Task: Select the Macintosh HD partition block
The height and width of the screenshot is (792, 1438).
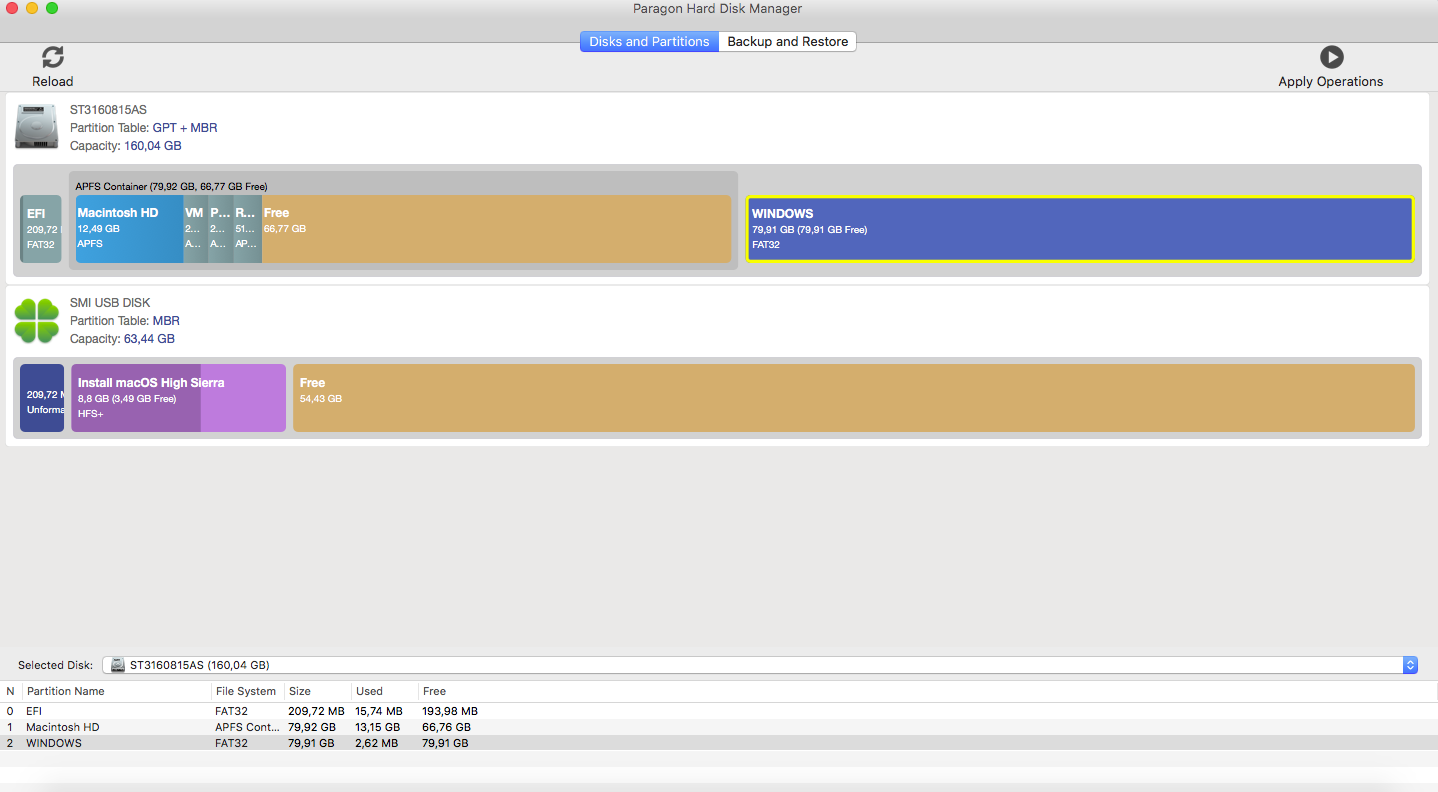Action: click(x=129, y=229)
